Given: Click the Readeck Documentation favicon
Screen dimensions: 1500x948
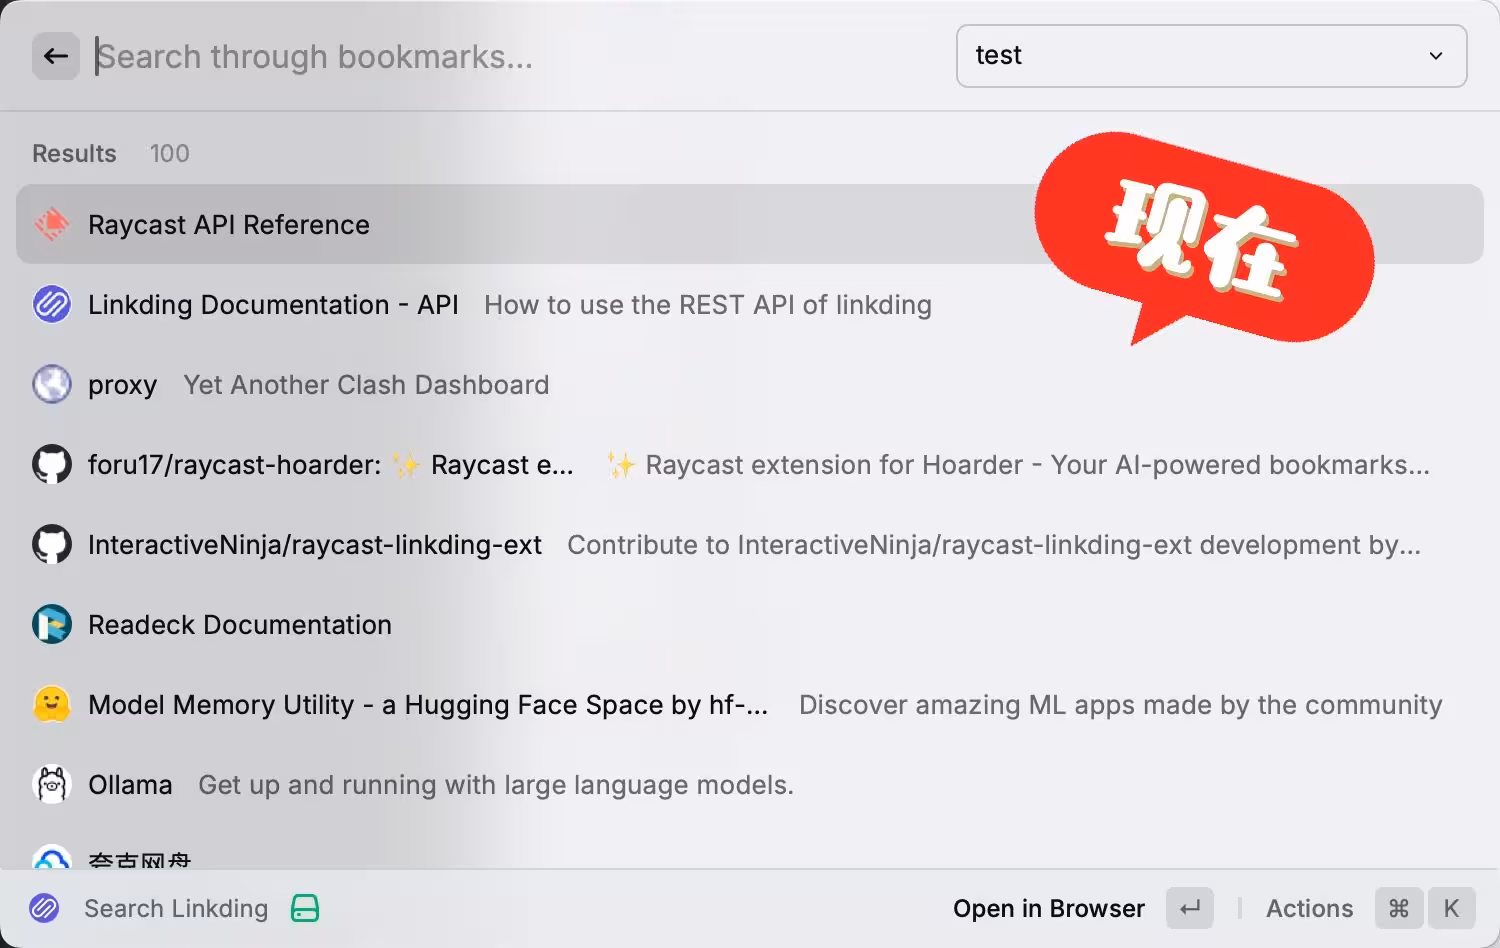Looking at the screenshot, I should (52, 624).
